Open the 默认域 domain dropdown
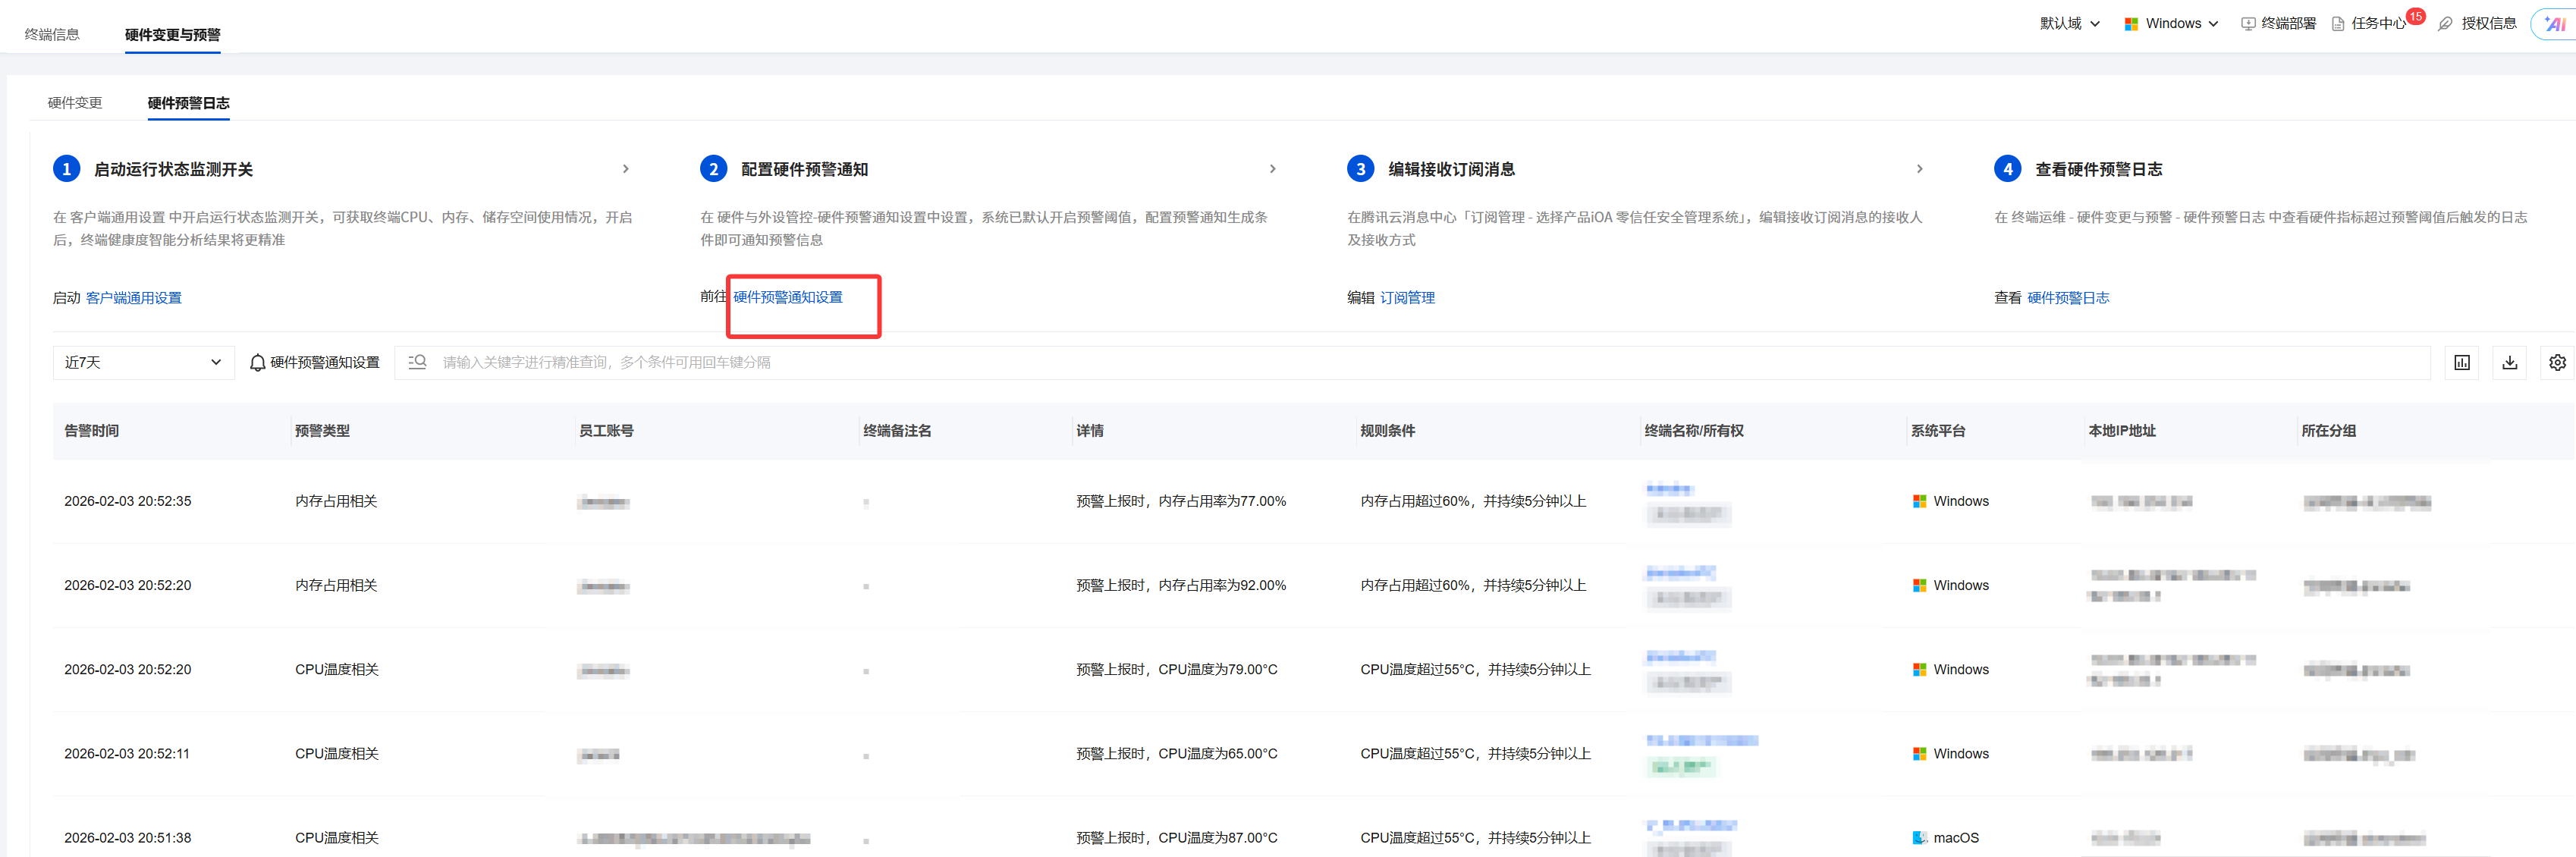This screenshot has height=857, width=2576. point(2069,24)
